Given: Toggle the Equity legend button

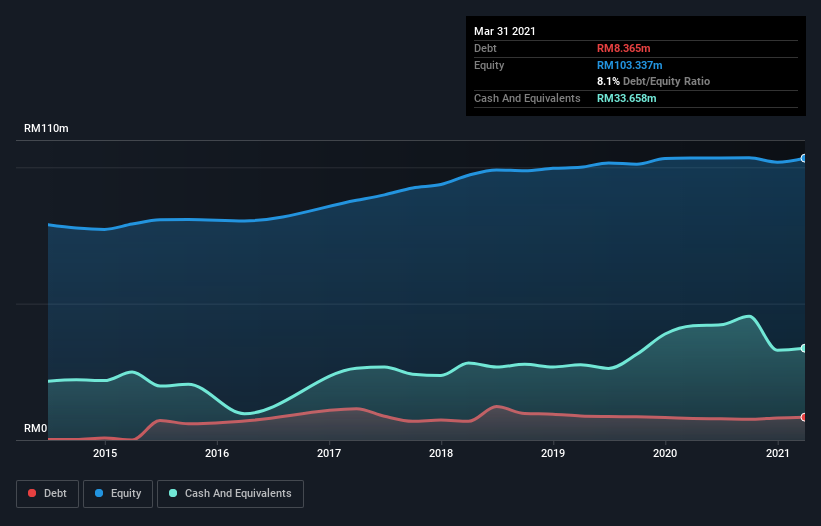Looking at the screenshot, I should [118, 494].
